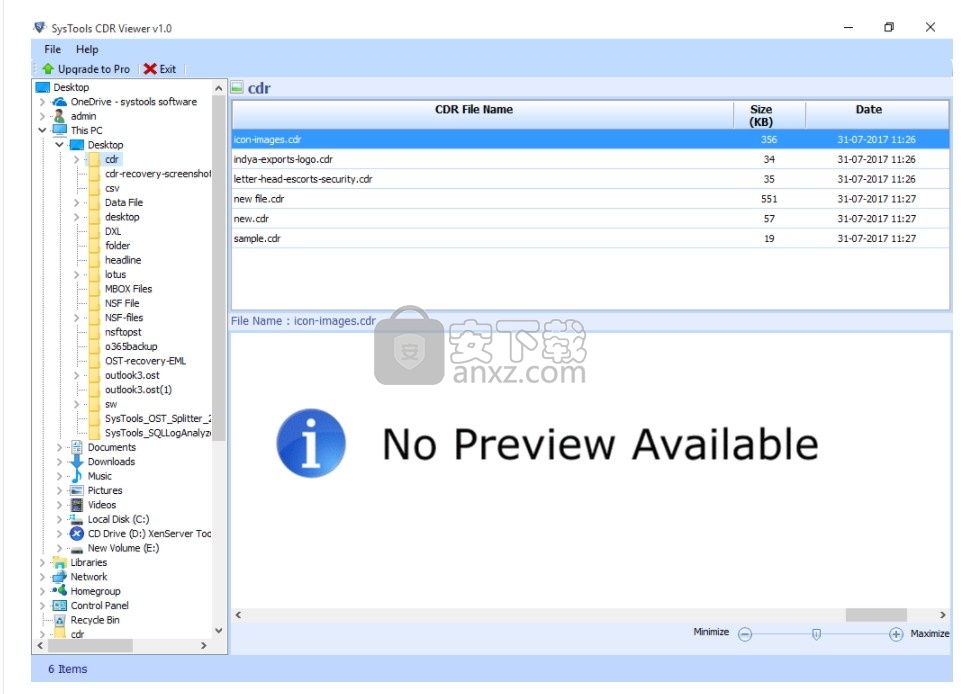Click the Libraries icon
This screenshot has height=694, width=965.
(60, 562)
